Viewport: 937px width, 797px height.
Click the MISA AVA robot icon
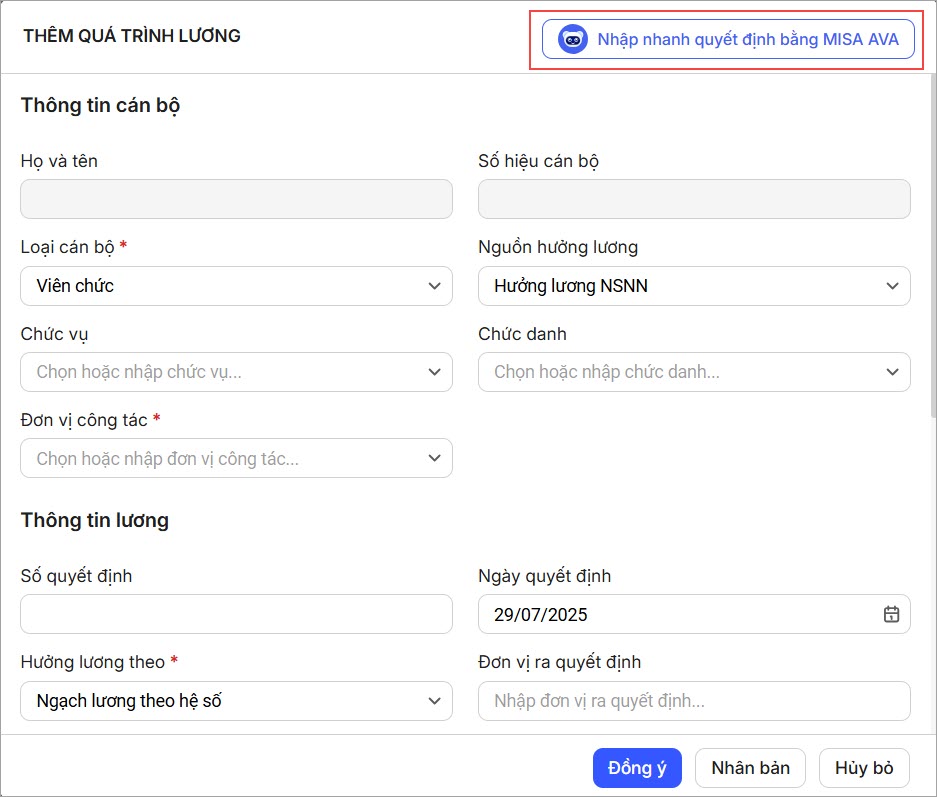pos(573,40)
